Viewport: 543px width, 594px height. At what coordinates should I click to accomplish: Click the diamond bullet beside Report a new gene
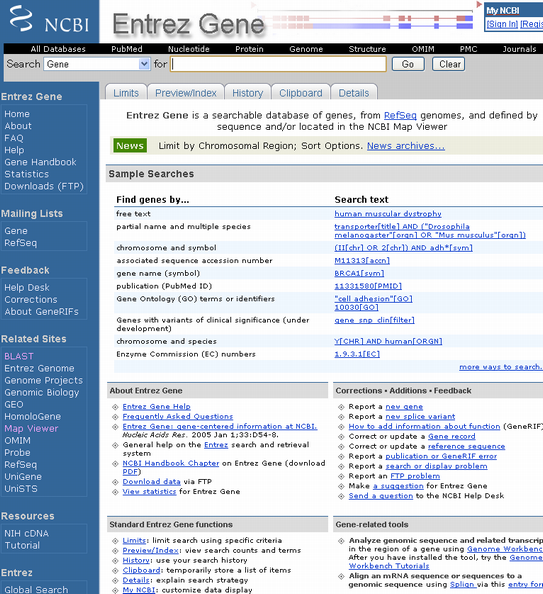341,407
